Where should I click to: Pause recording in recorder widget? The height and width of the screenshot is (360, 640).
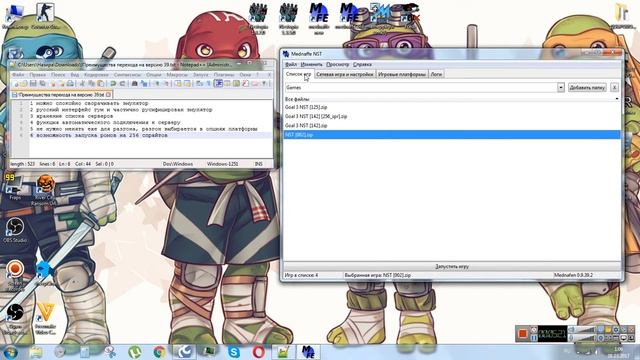click(x=533, y=338)
